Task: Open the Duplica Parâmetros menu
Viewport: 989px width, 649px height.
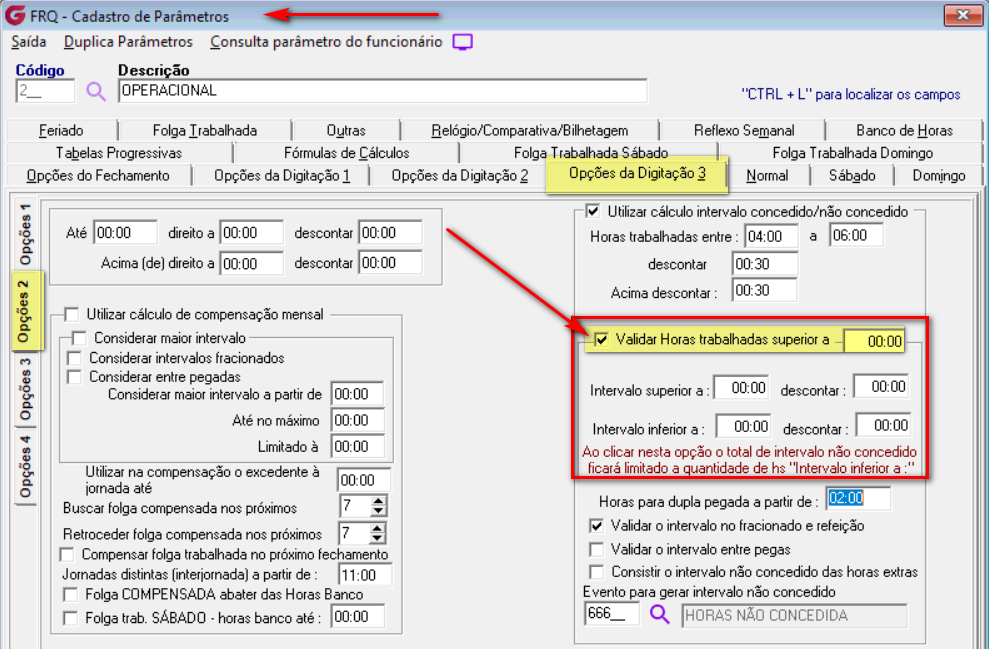Action: 128,42
